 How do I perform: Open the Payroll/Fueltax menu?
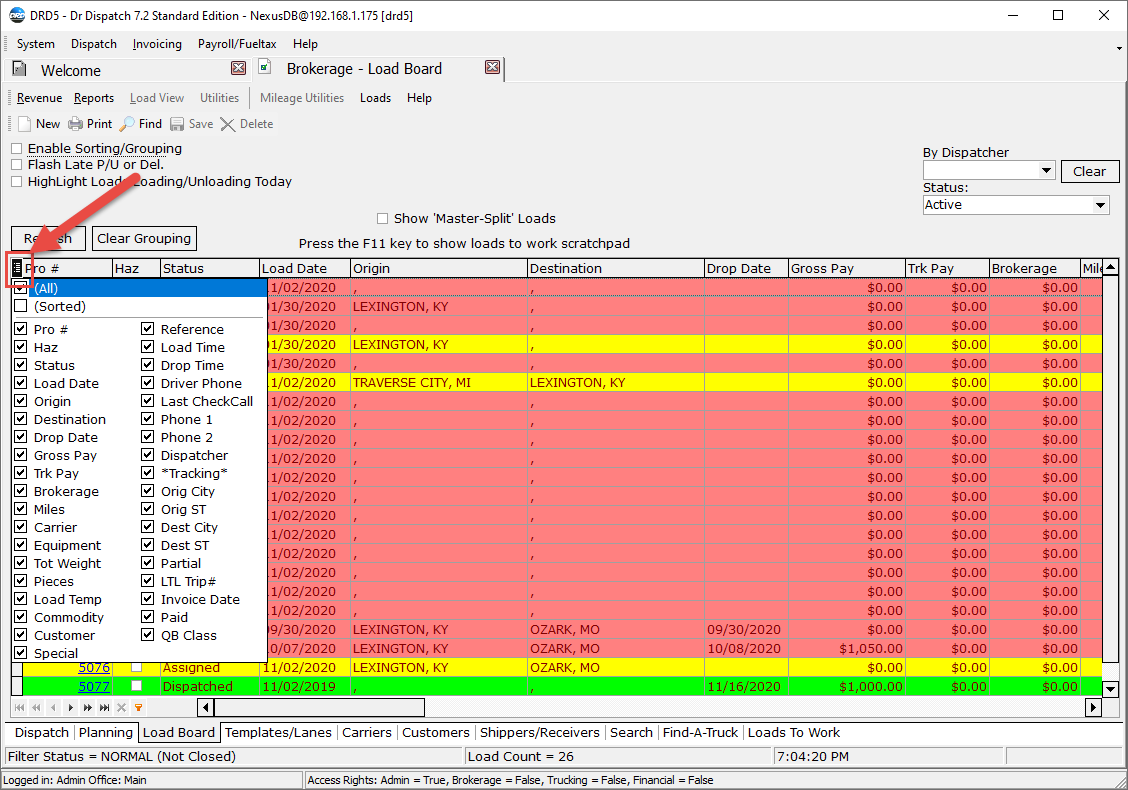coord(237,44)
